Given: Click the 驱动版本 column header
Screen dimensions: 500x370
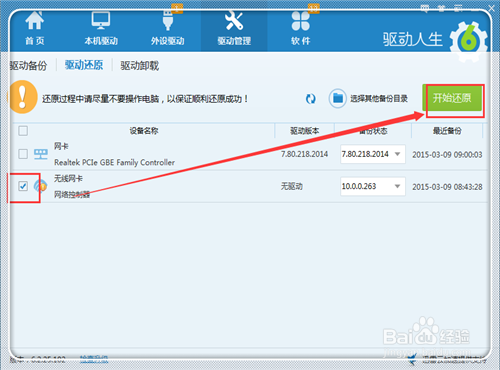Looking at the screenshot, I should 304,131.
